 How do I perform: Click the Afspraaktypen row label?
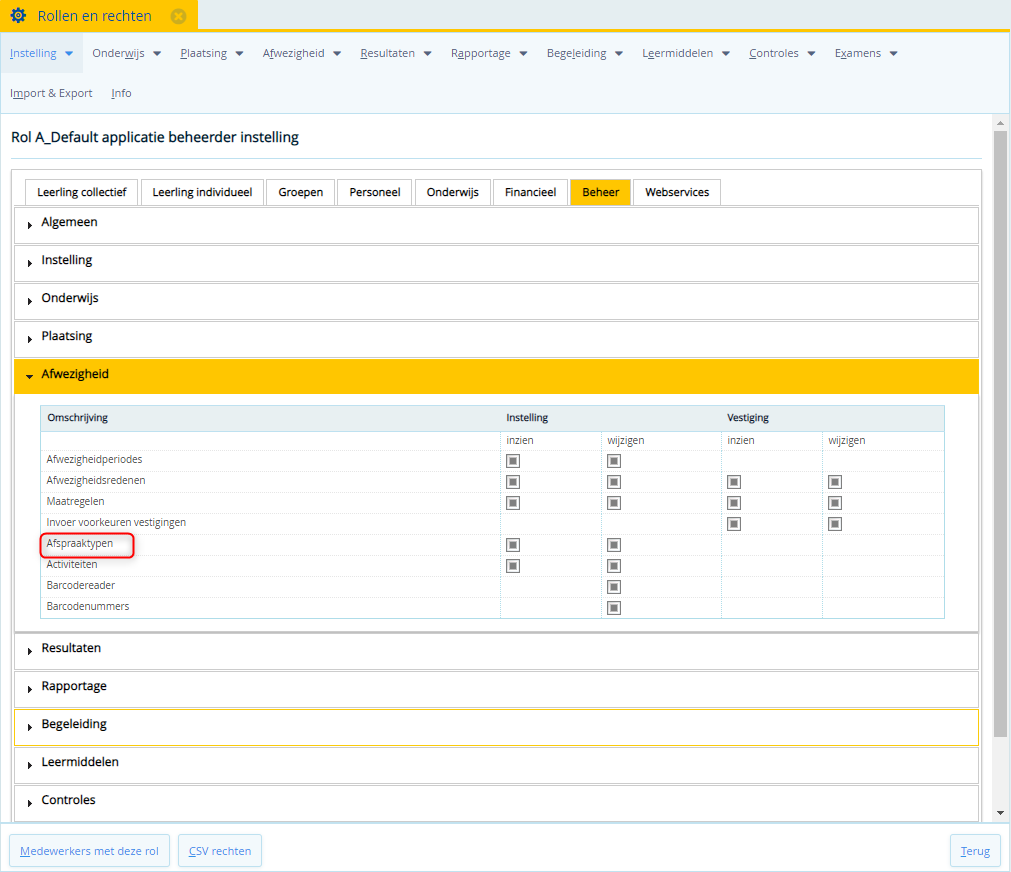[80, 543]
